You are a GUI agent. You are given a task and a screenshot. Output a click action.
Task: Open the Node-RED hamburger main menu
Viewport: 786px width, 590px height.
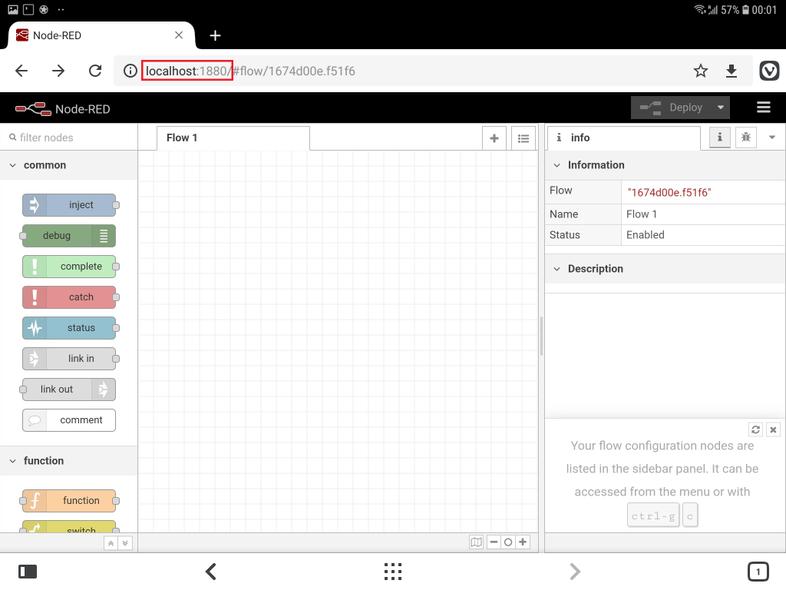[764, 108]
